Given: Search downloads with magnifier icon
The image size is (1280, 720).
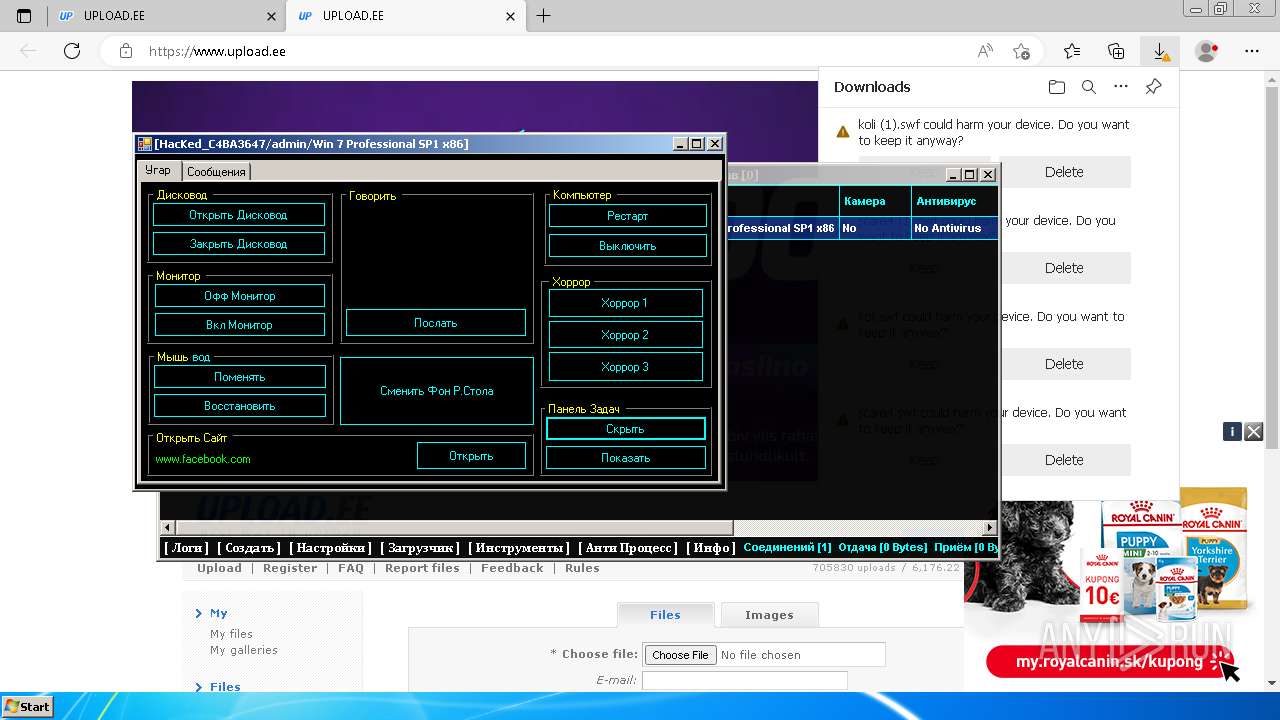Looking at the screenshot, I should [1089, 87].
